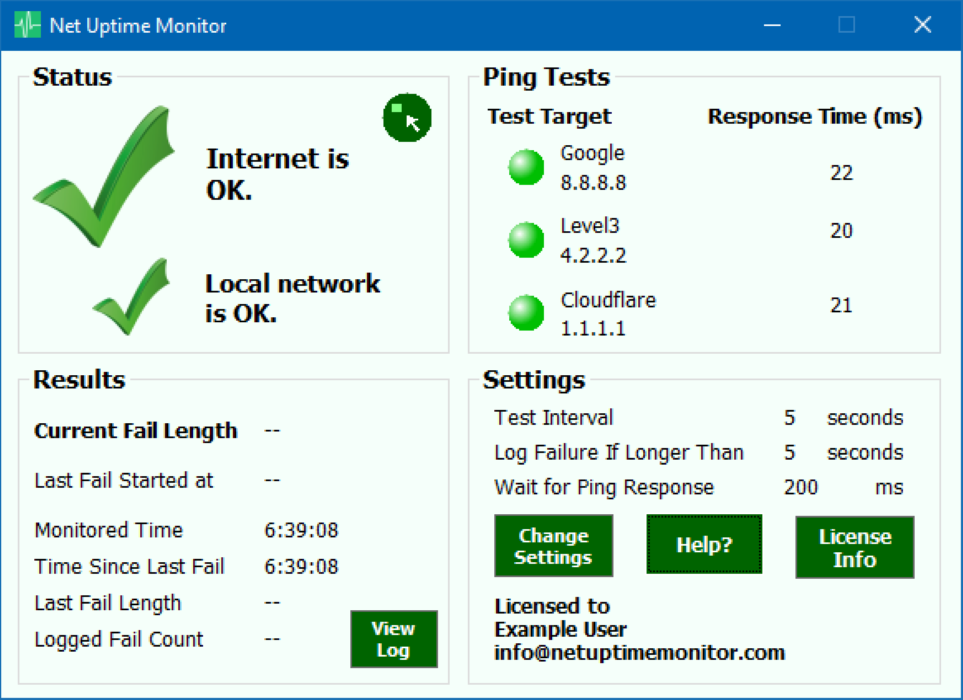Click the Log Failure If Longer Than label
This screenshot has height=700, width=963.
[619, 453]
